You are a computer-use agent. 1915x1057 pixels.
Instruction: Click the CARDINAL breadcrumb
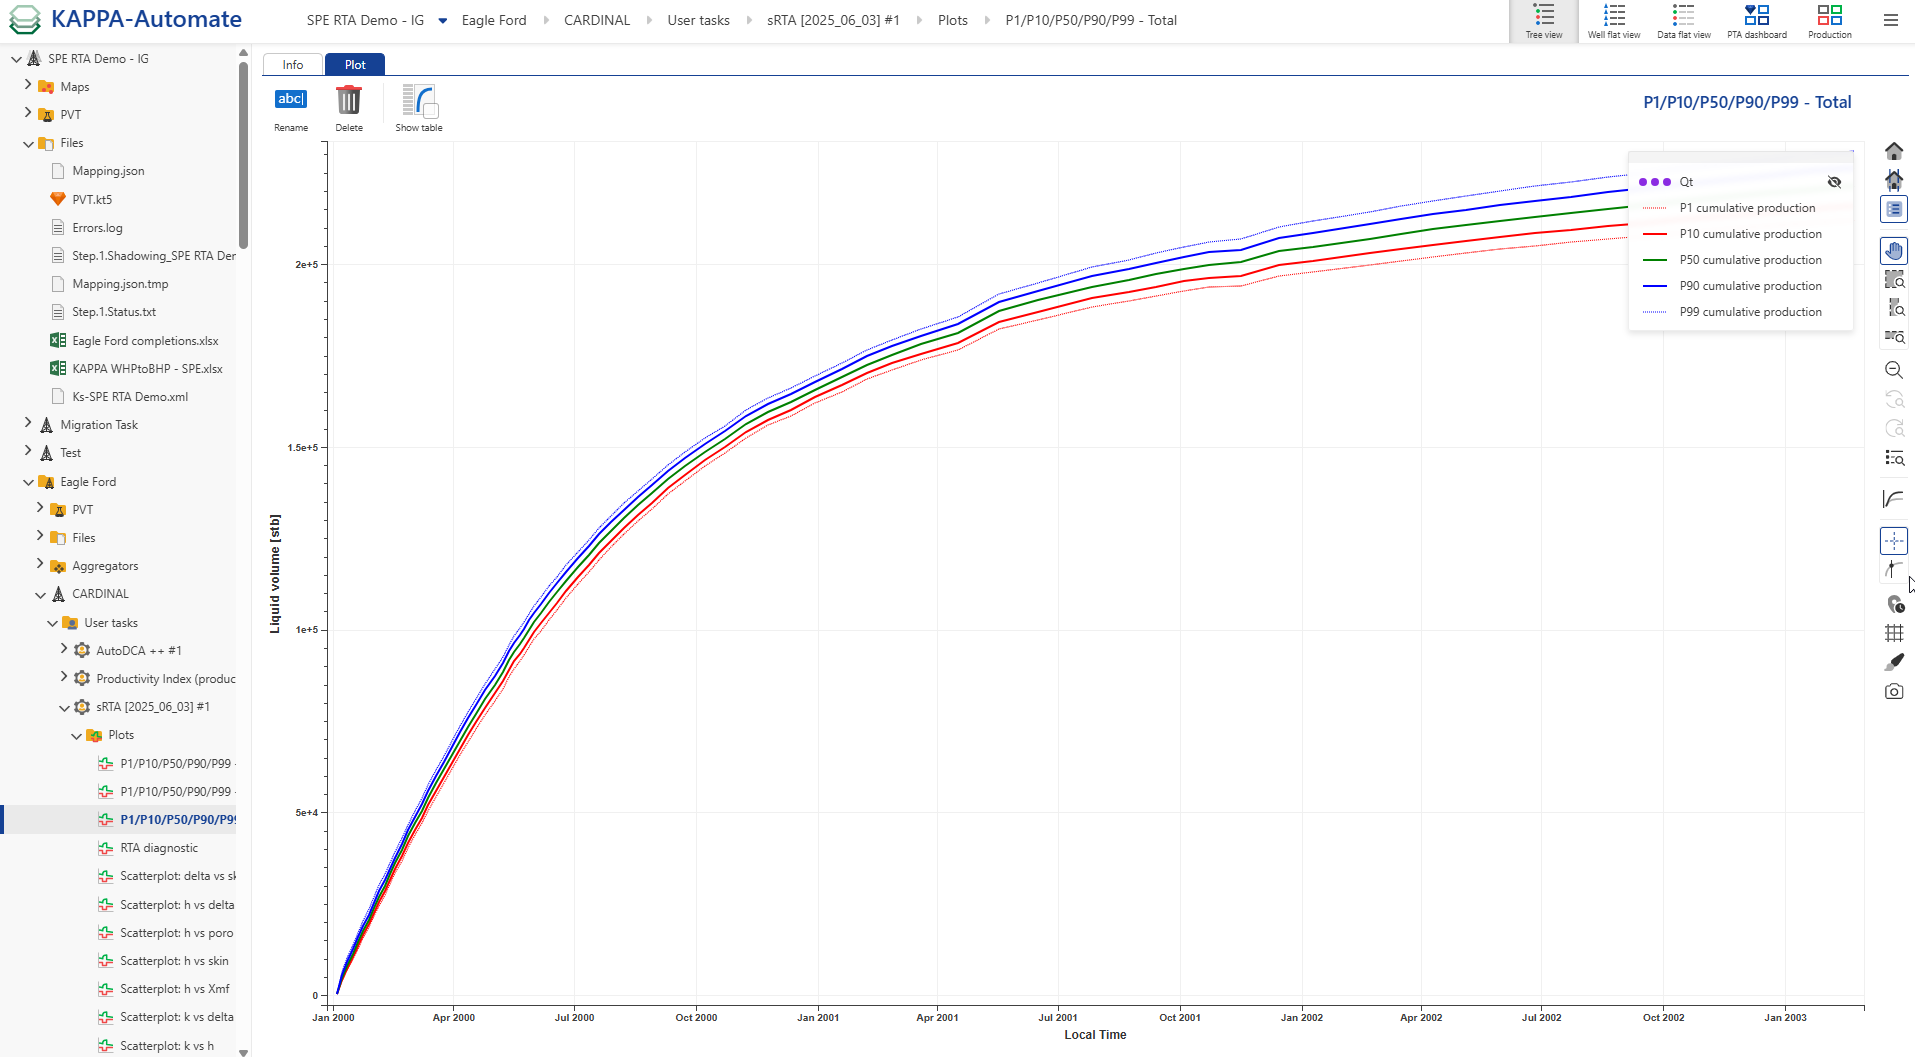click(x=596, y=20)
